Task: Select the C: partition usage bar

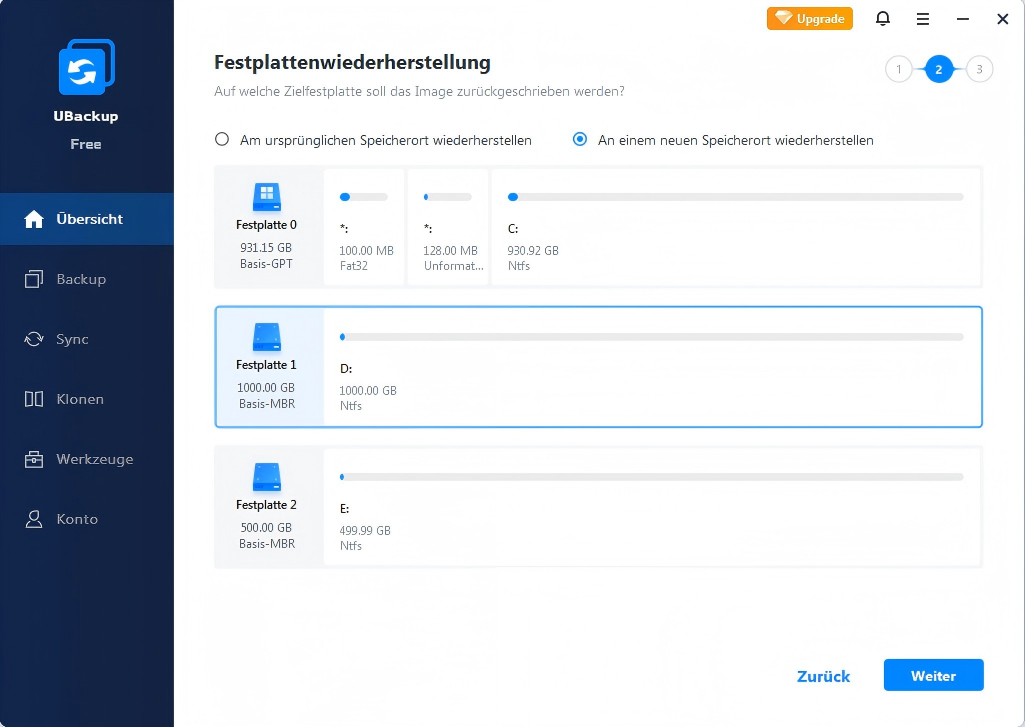Action: 735,197
